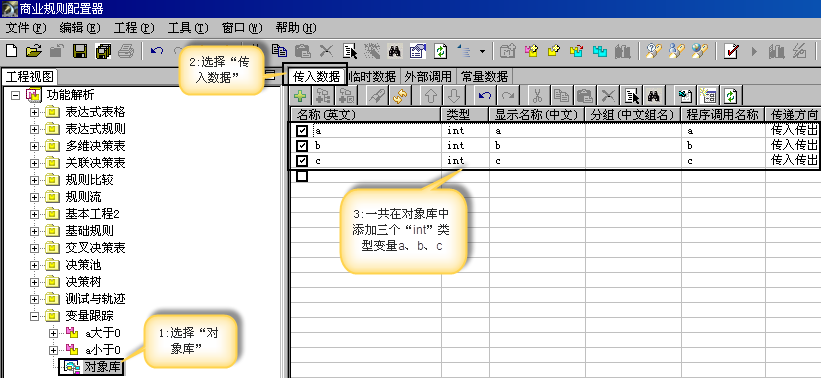Click the green refresh document icon in data toolbar
The width and height of the screenshot is (821, 378).
coord(731,96)
